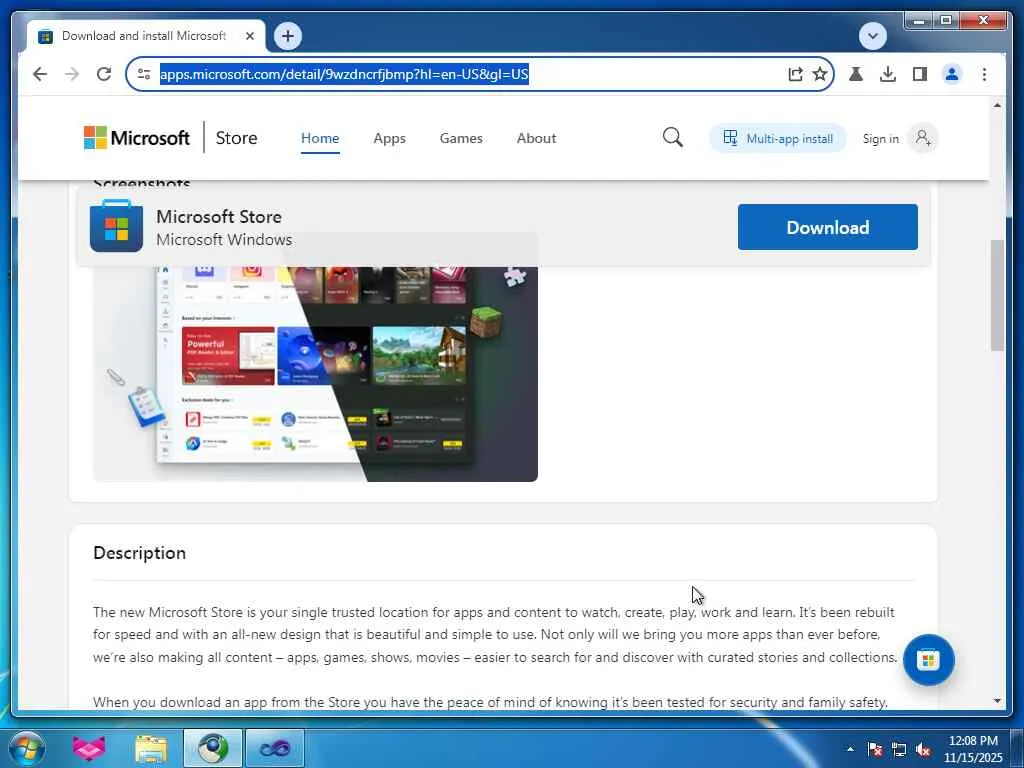Open File Explorer from the taskbar
This screenshot has height=768, width=1024.
[151, 748]
